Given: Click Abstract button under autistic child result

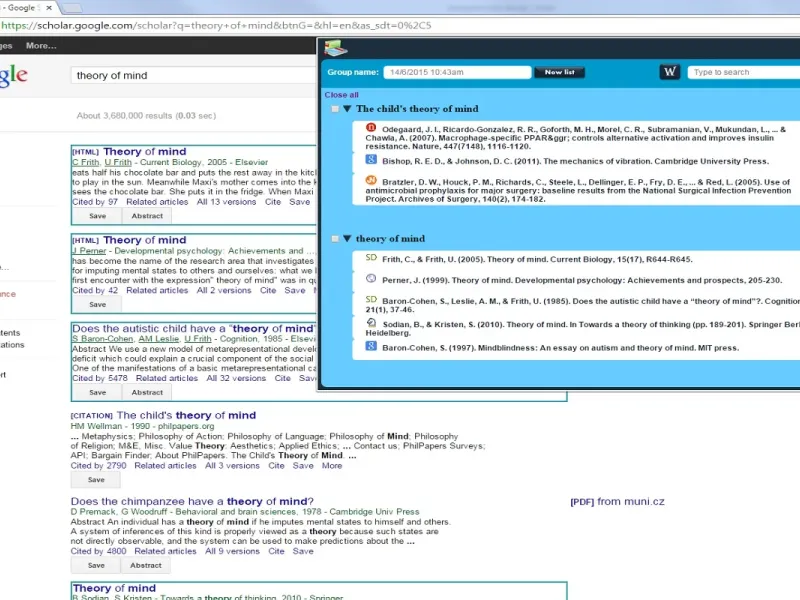Looking at the screenshot, I should (x=147, y=392).
